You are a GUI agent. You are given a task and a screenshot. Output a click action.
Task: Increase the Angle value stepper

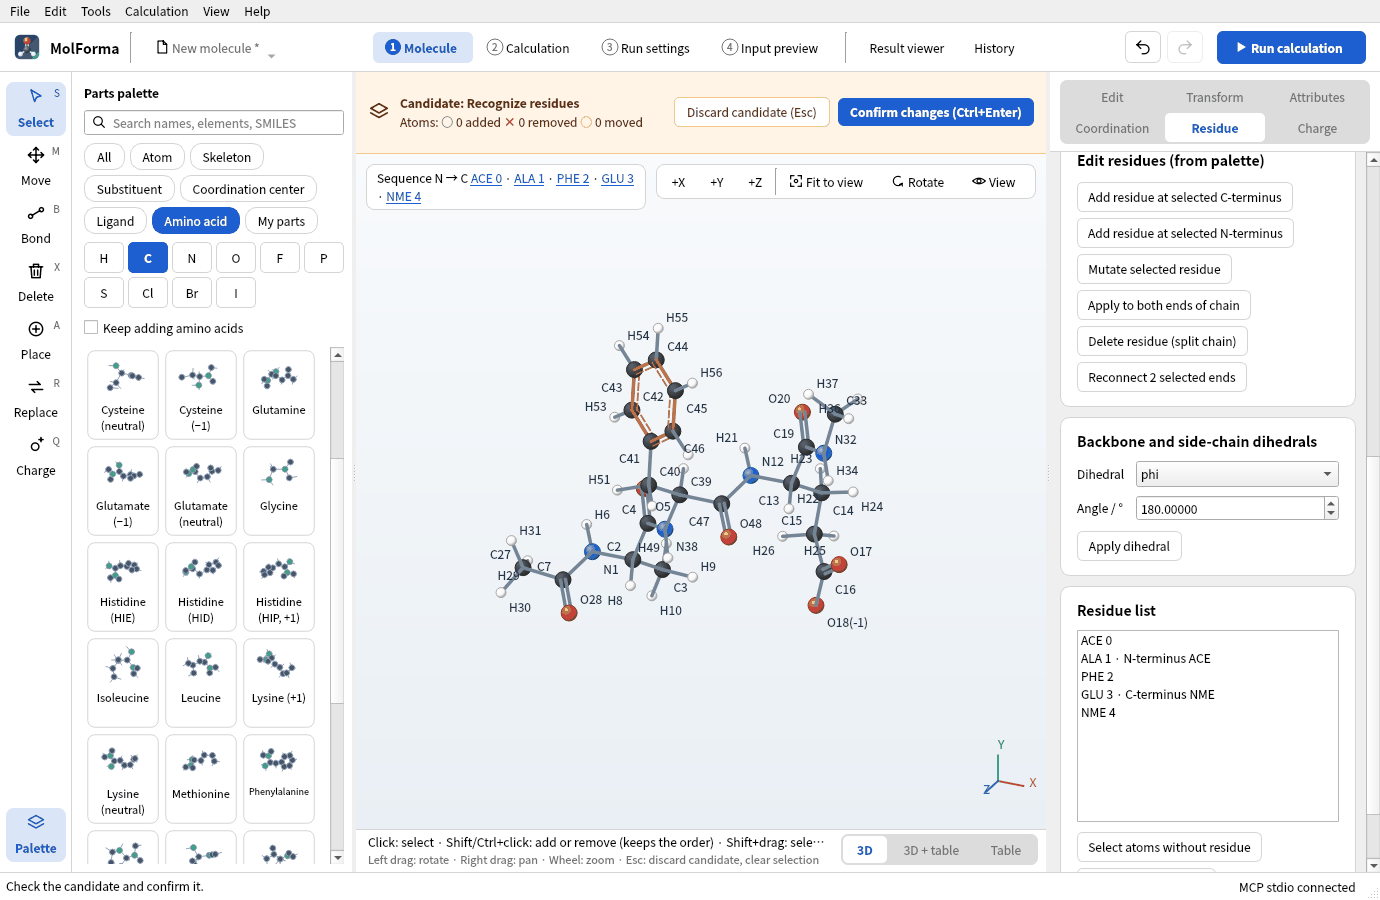1331,503
